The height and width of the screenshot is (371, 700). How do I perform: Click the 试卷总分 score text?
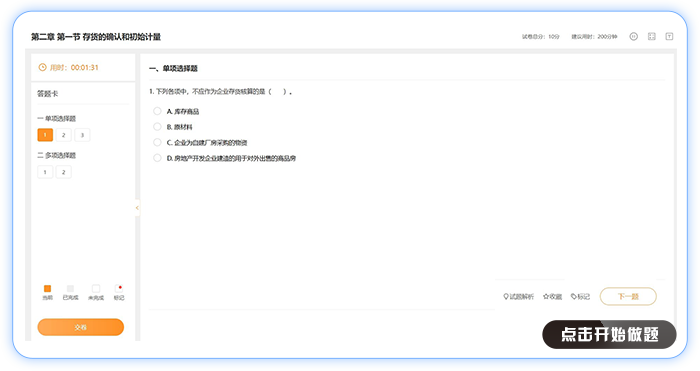tap(541, 37)
